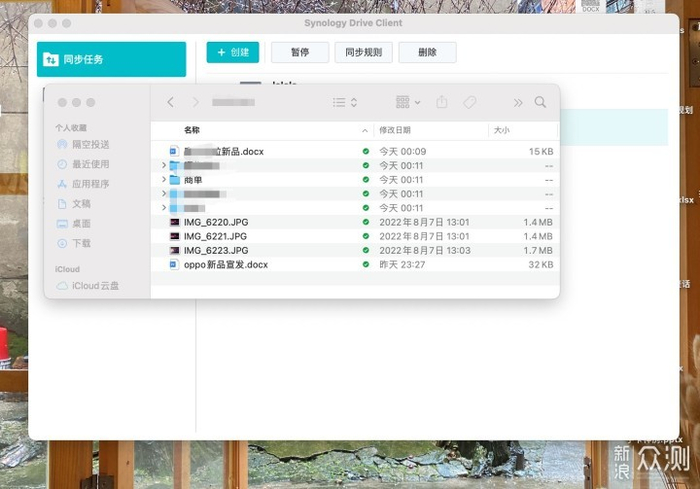Click the Finder share icon
700x489 pixels.
(442, 102)
